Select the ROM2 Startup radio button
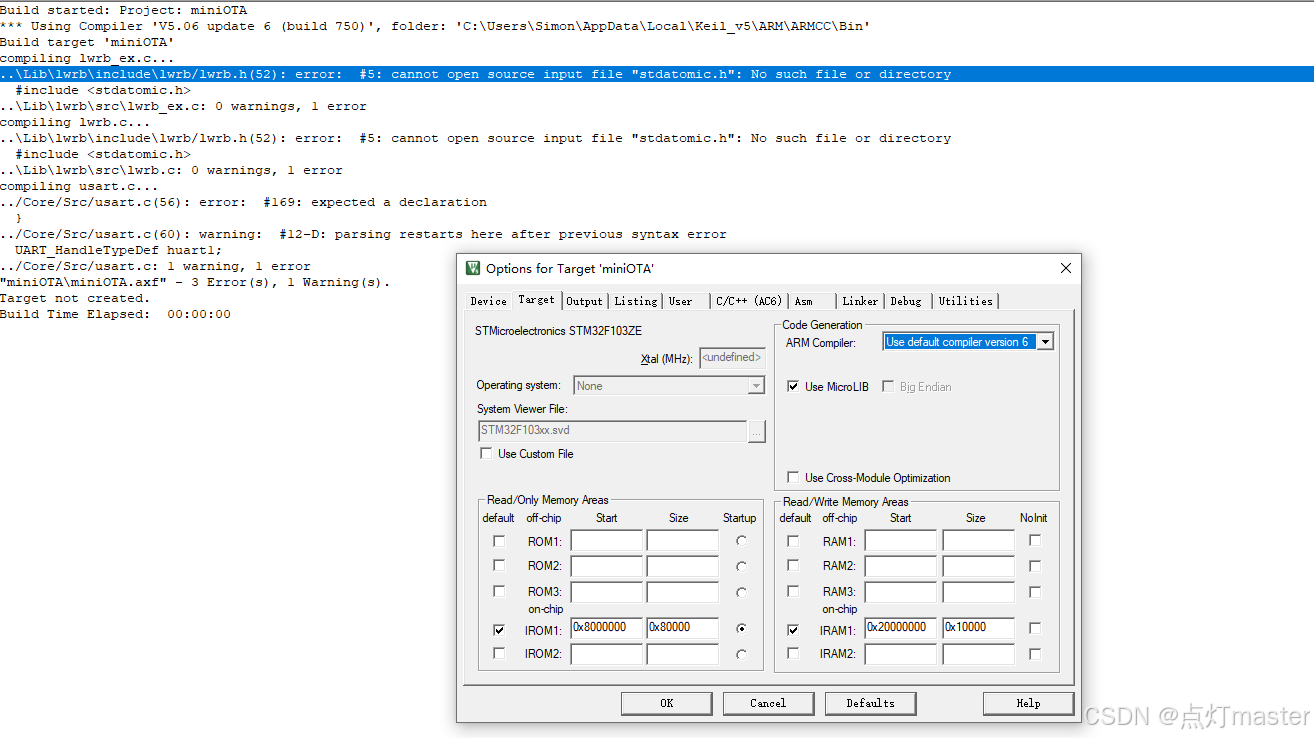The height and width of the screenshot is (738, 1314). [741, 566]
